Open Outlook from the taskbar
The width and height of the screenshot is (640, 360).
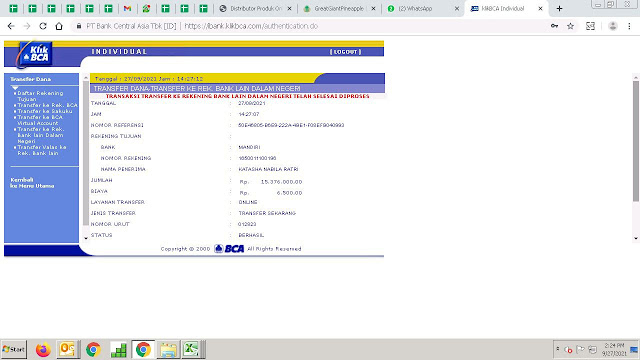pyautogui.click(x=67, y=350)
